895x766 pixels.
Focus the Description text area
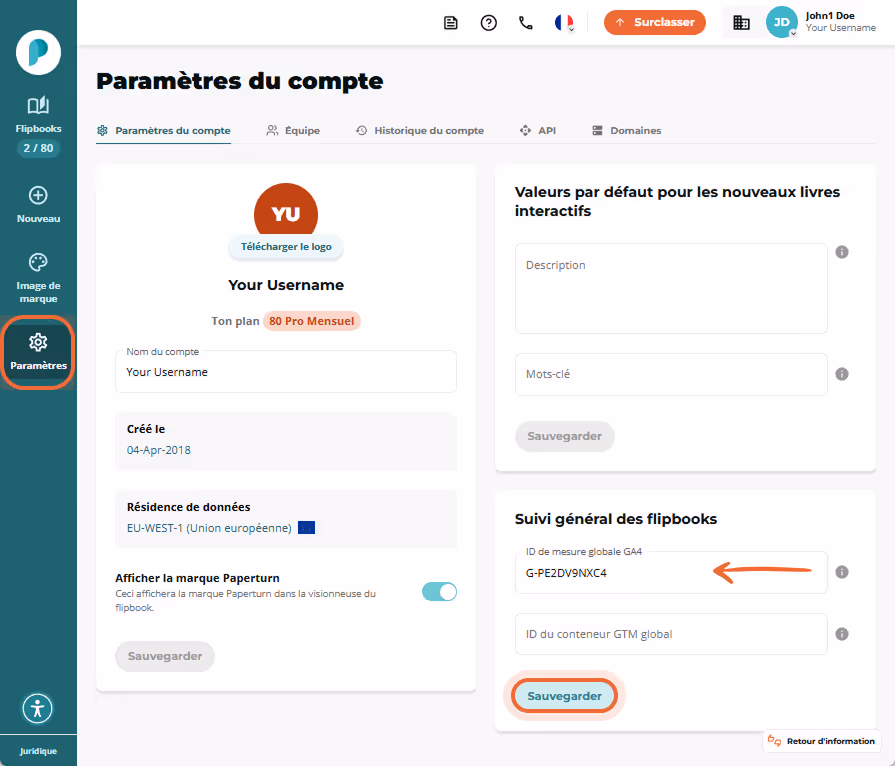click(x=671, y=288)
